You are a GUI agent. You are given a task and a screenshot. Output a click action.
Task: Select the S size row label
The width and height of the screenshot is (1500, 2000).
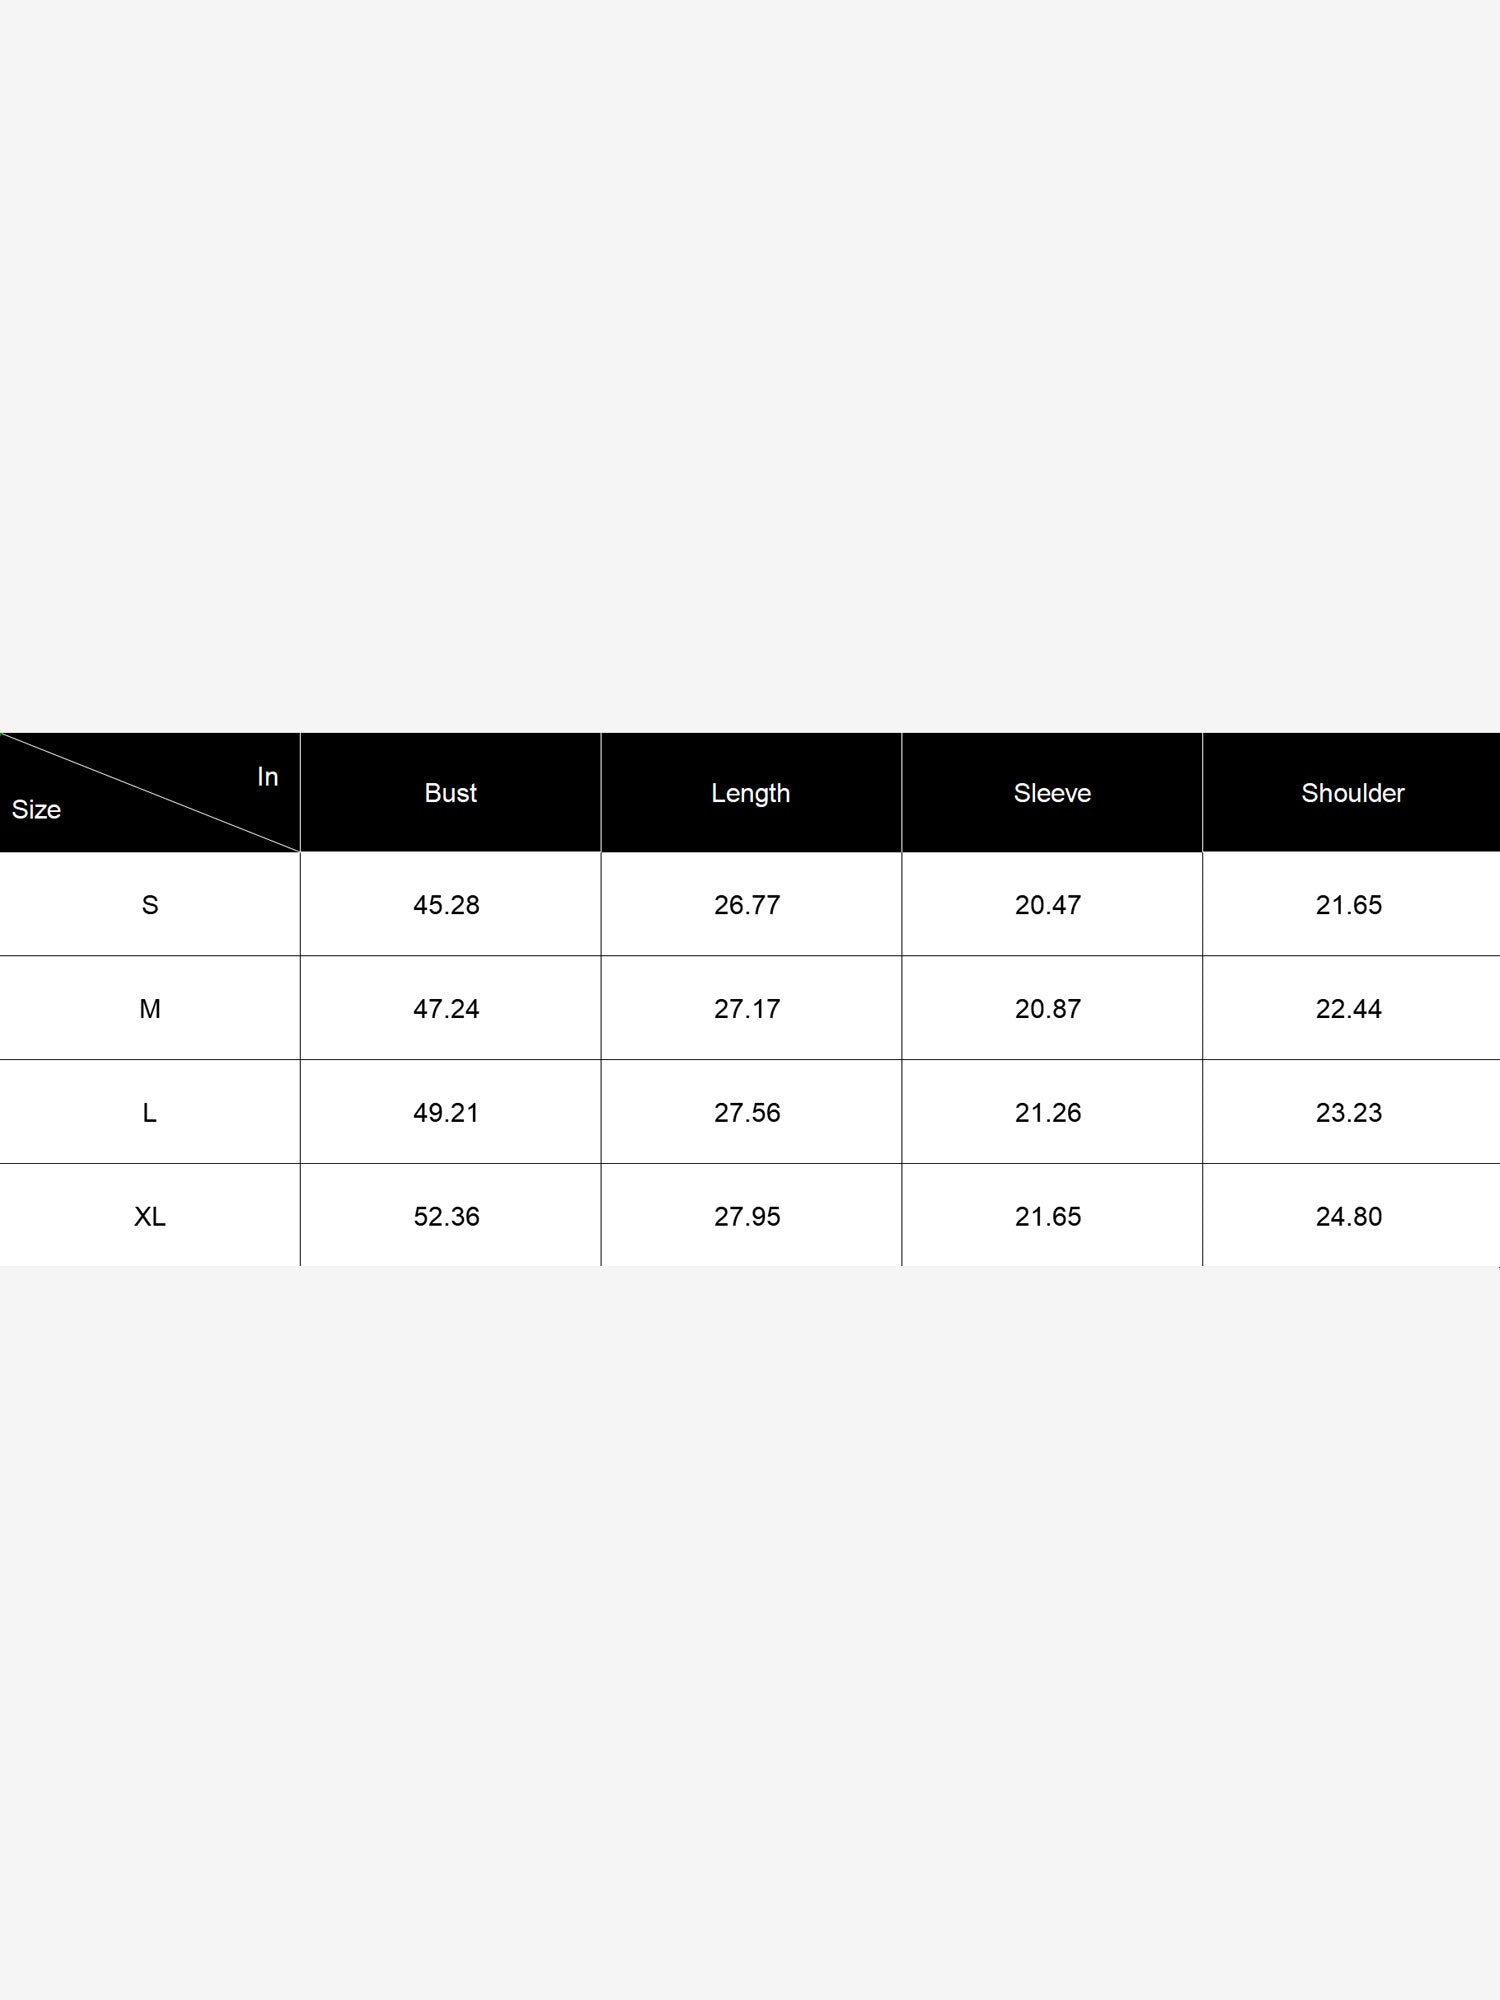pos(150,905)
